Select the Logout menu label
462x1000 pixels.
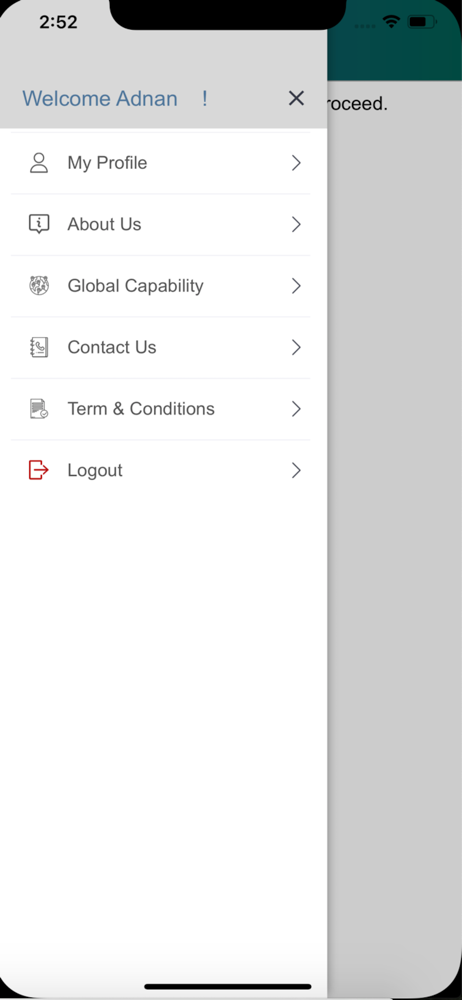pyautogui.click(x=95, y=471)
